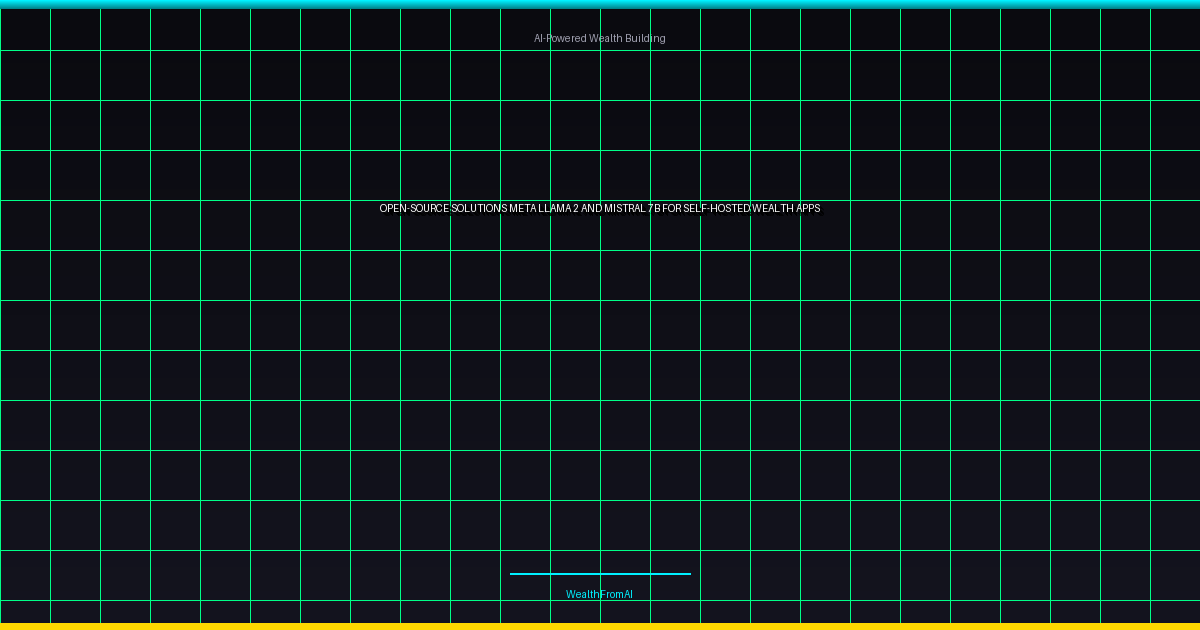1200x630 pixels.
Task: Click the word FOR in the headline
Action: tap(672, 208)
